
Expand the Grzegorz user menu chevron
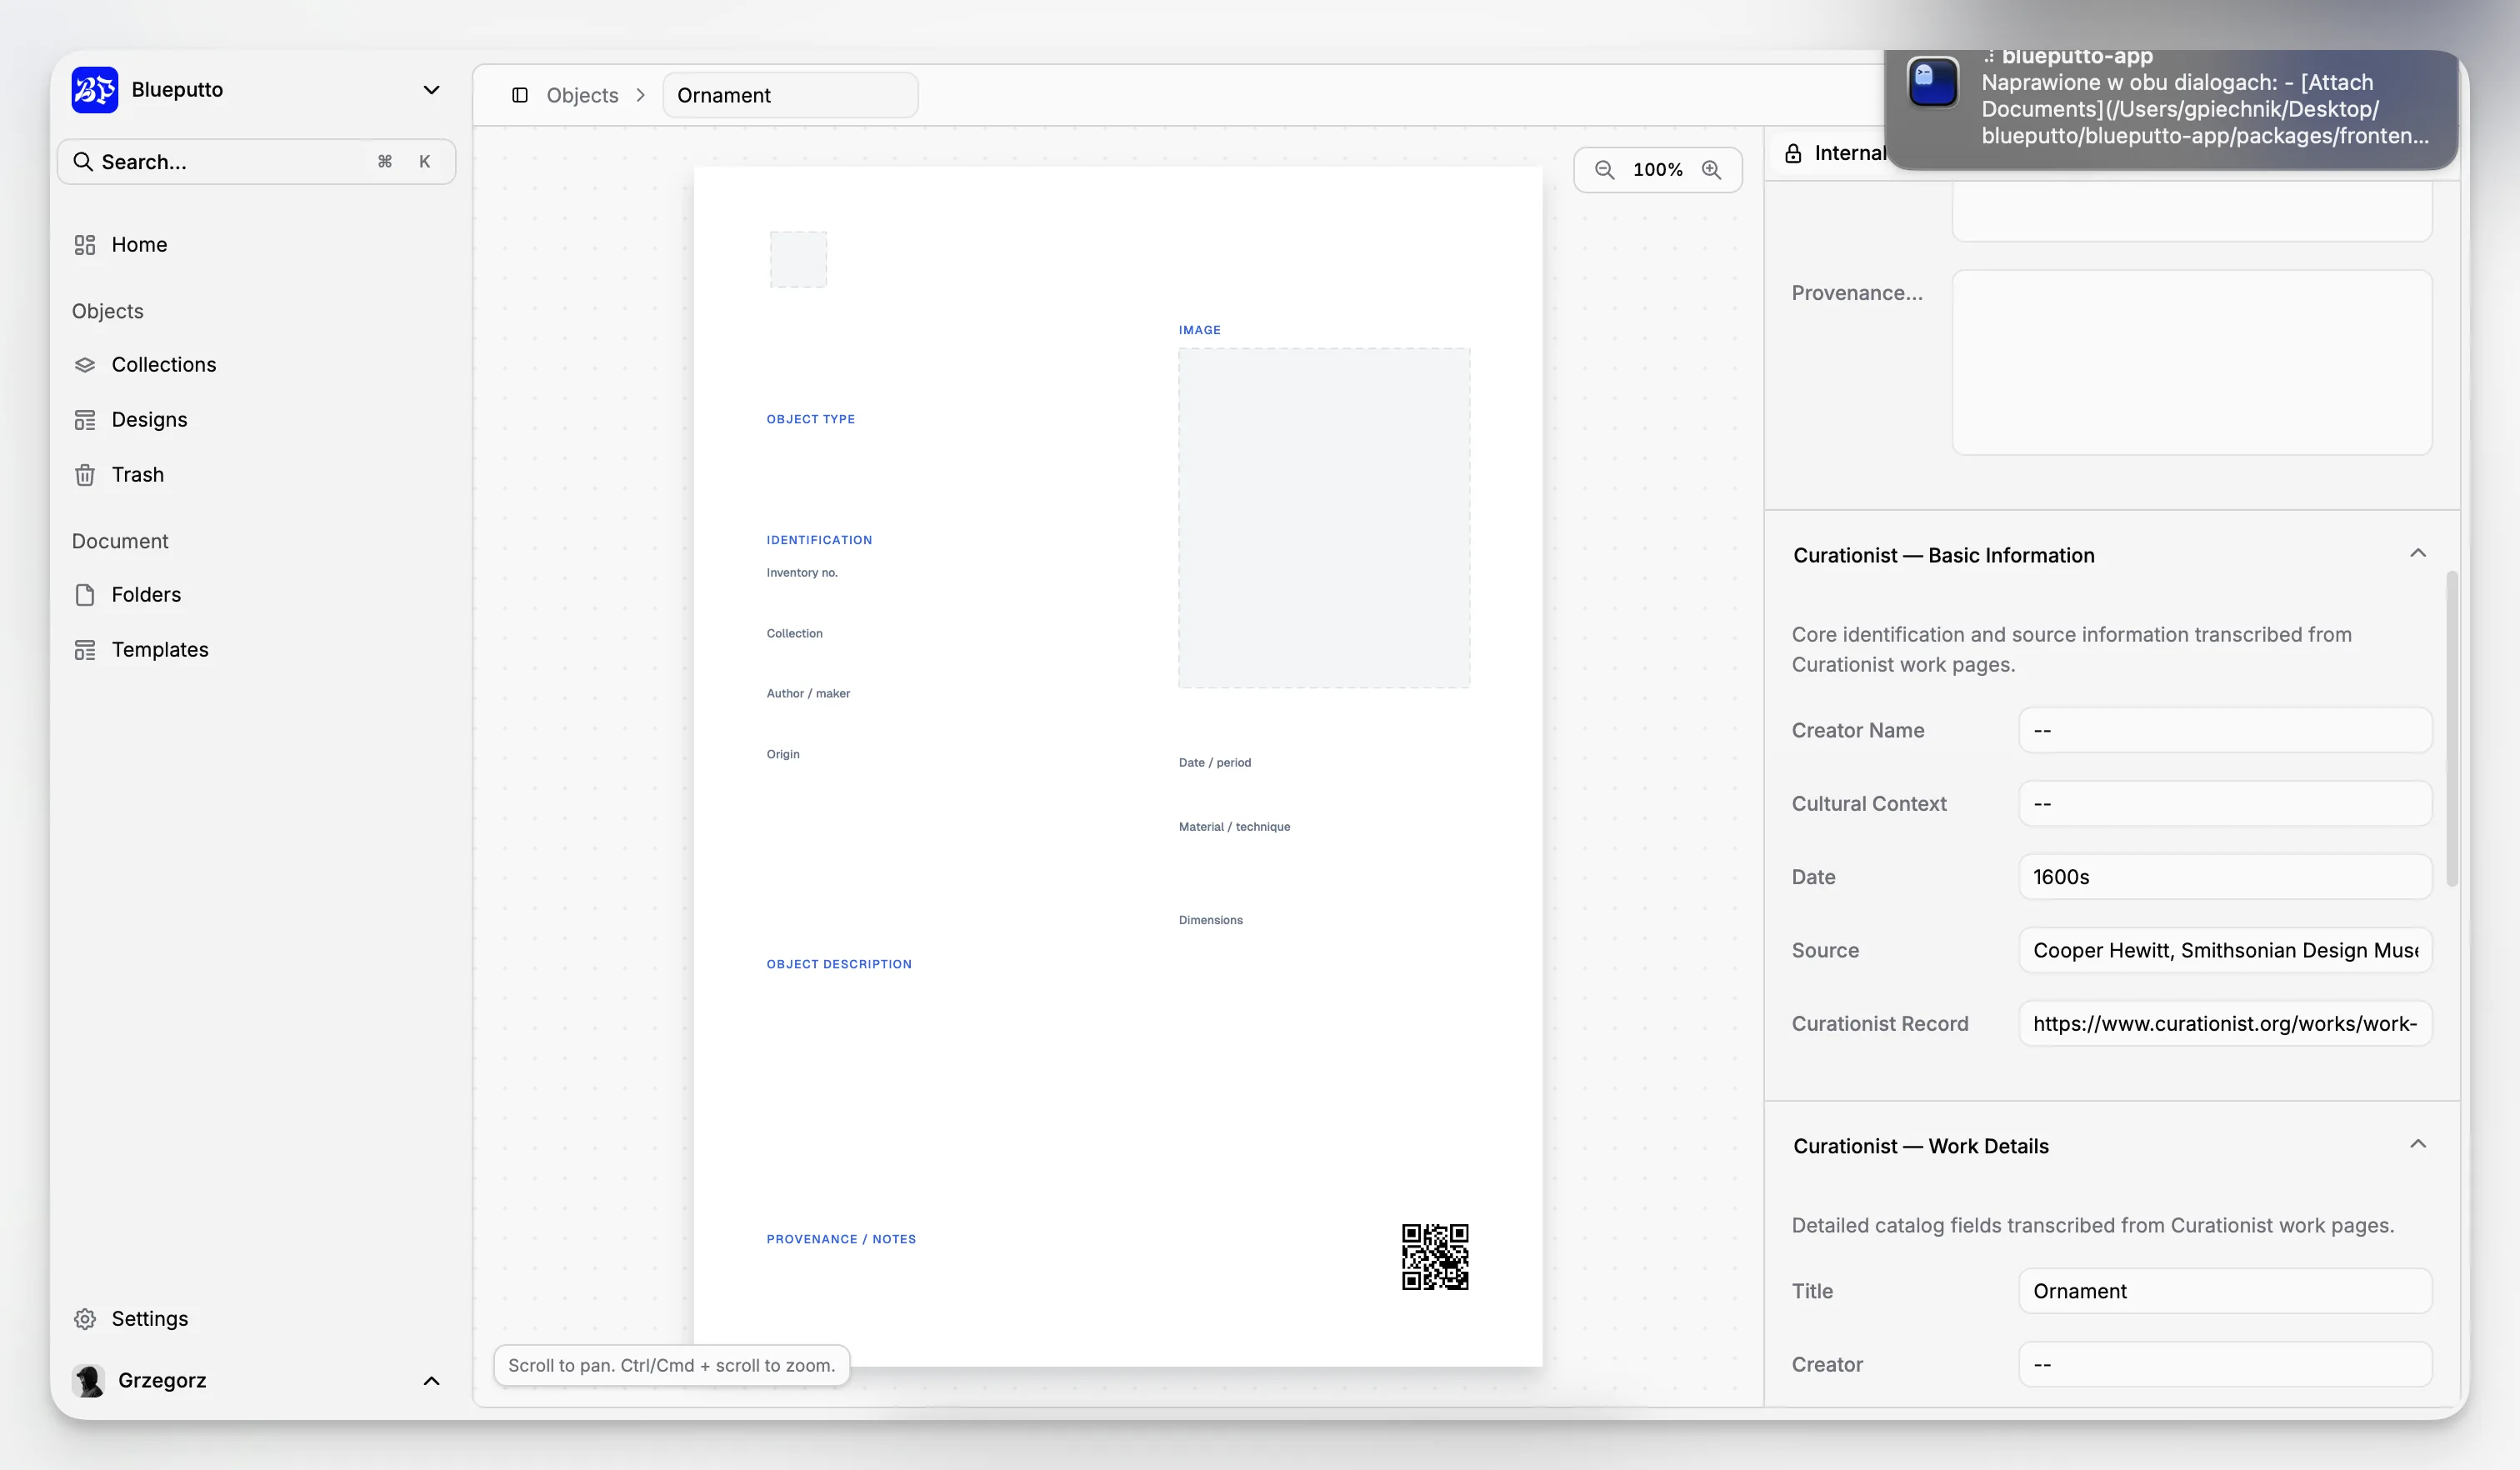pos(431,1381)
